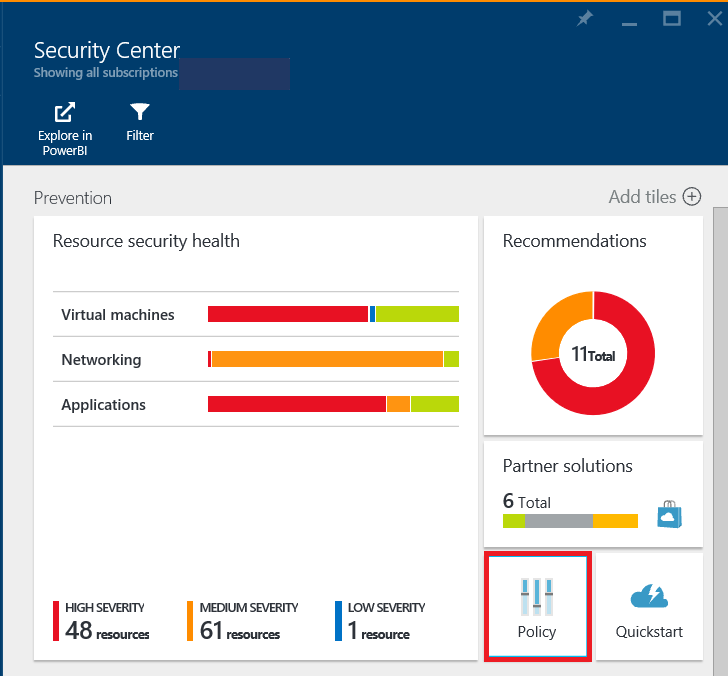Open Virtual machines health row
The width and height of the screenshot is (728, 676).
[256, 314]
